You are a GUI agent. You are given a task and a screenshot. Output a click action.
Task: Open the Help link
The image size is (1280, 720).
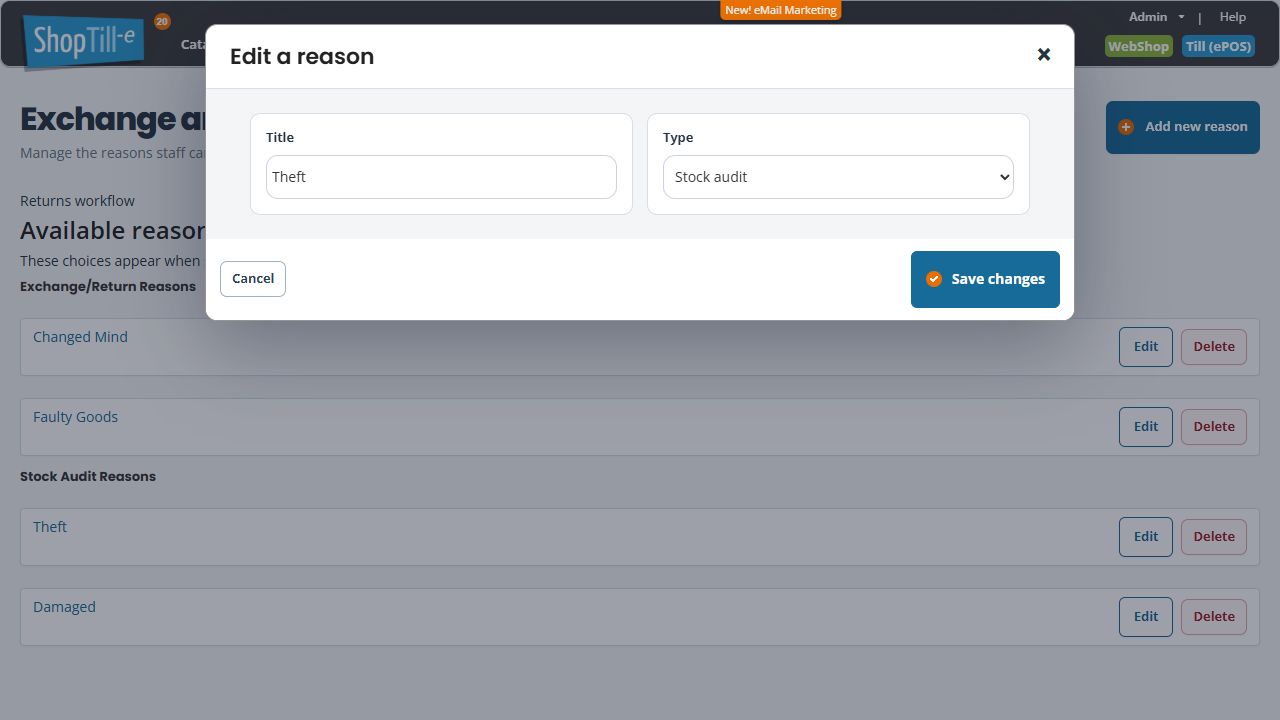(x=1232, y=17)
